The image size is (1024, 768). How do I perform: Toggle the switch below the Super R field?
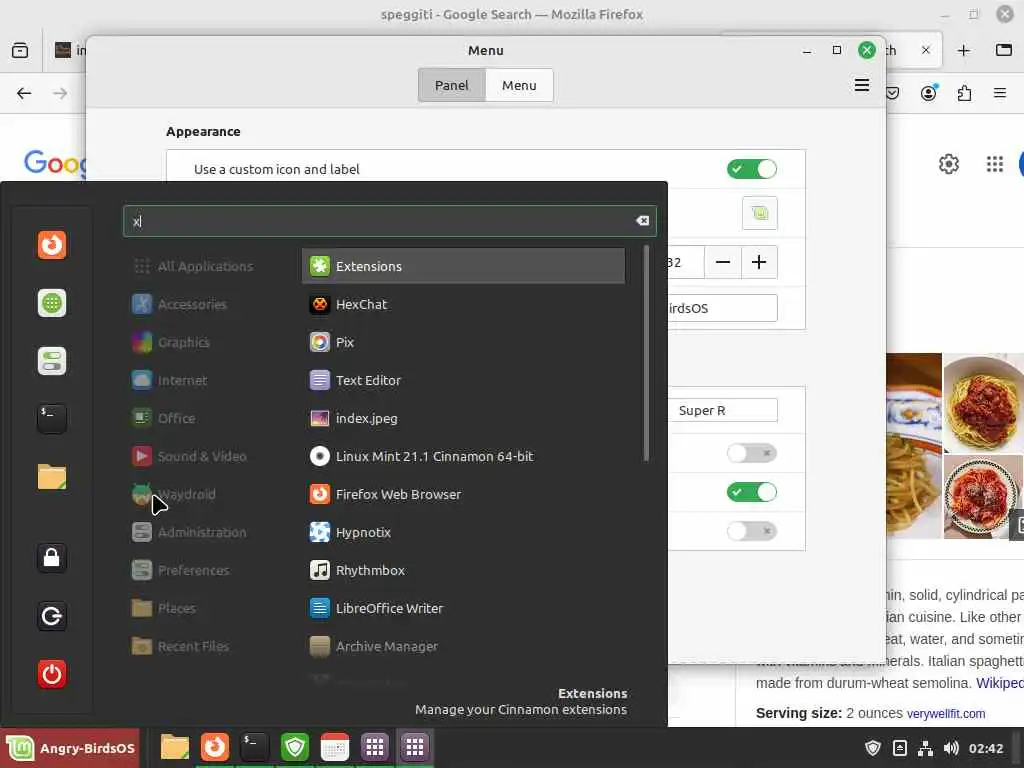(x=752, y=453)
